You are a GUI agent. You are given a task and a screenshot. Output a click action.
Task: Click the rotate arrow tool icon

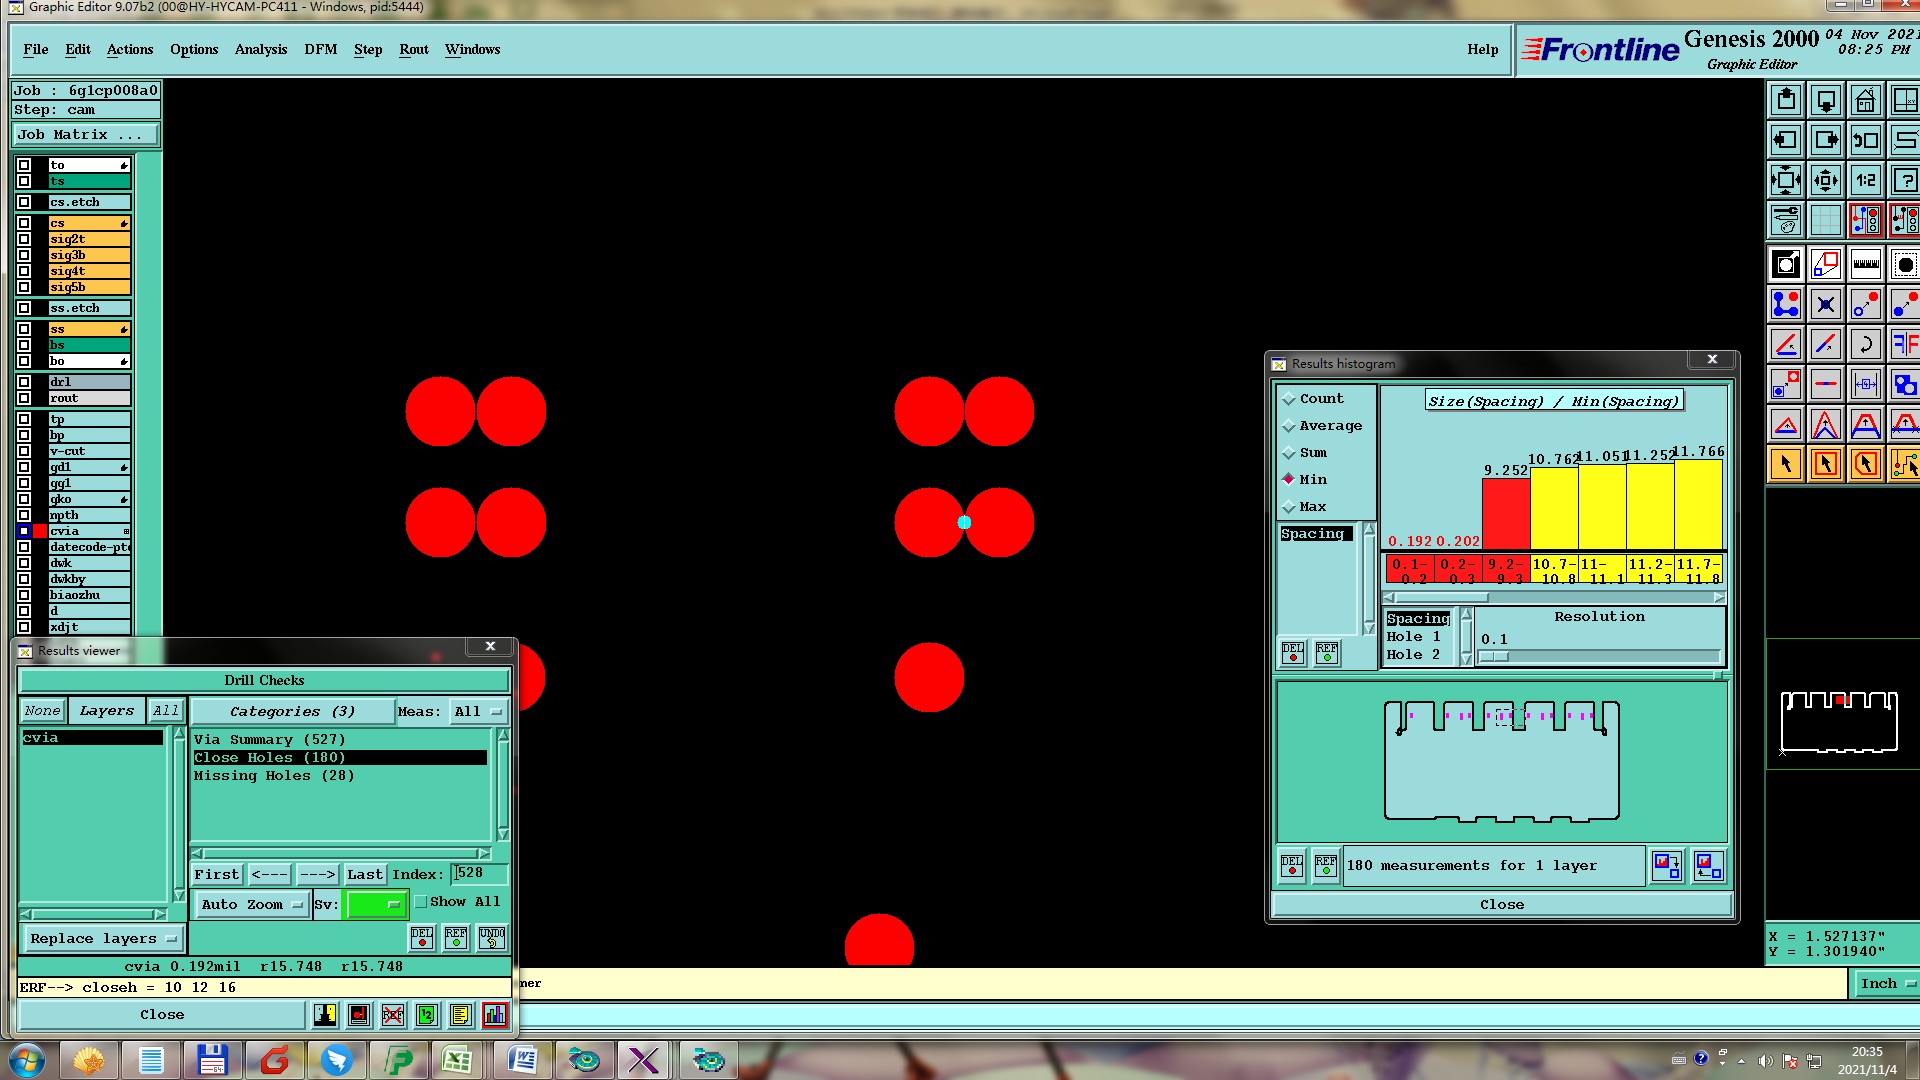[x=1865, y=345]
